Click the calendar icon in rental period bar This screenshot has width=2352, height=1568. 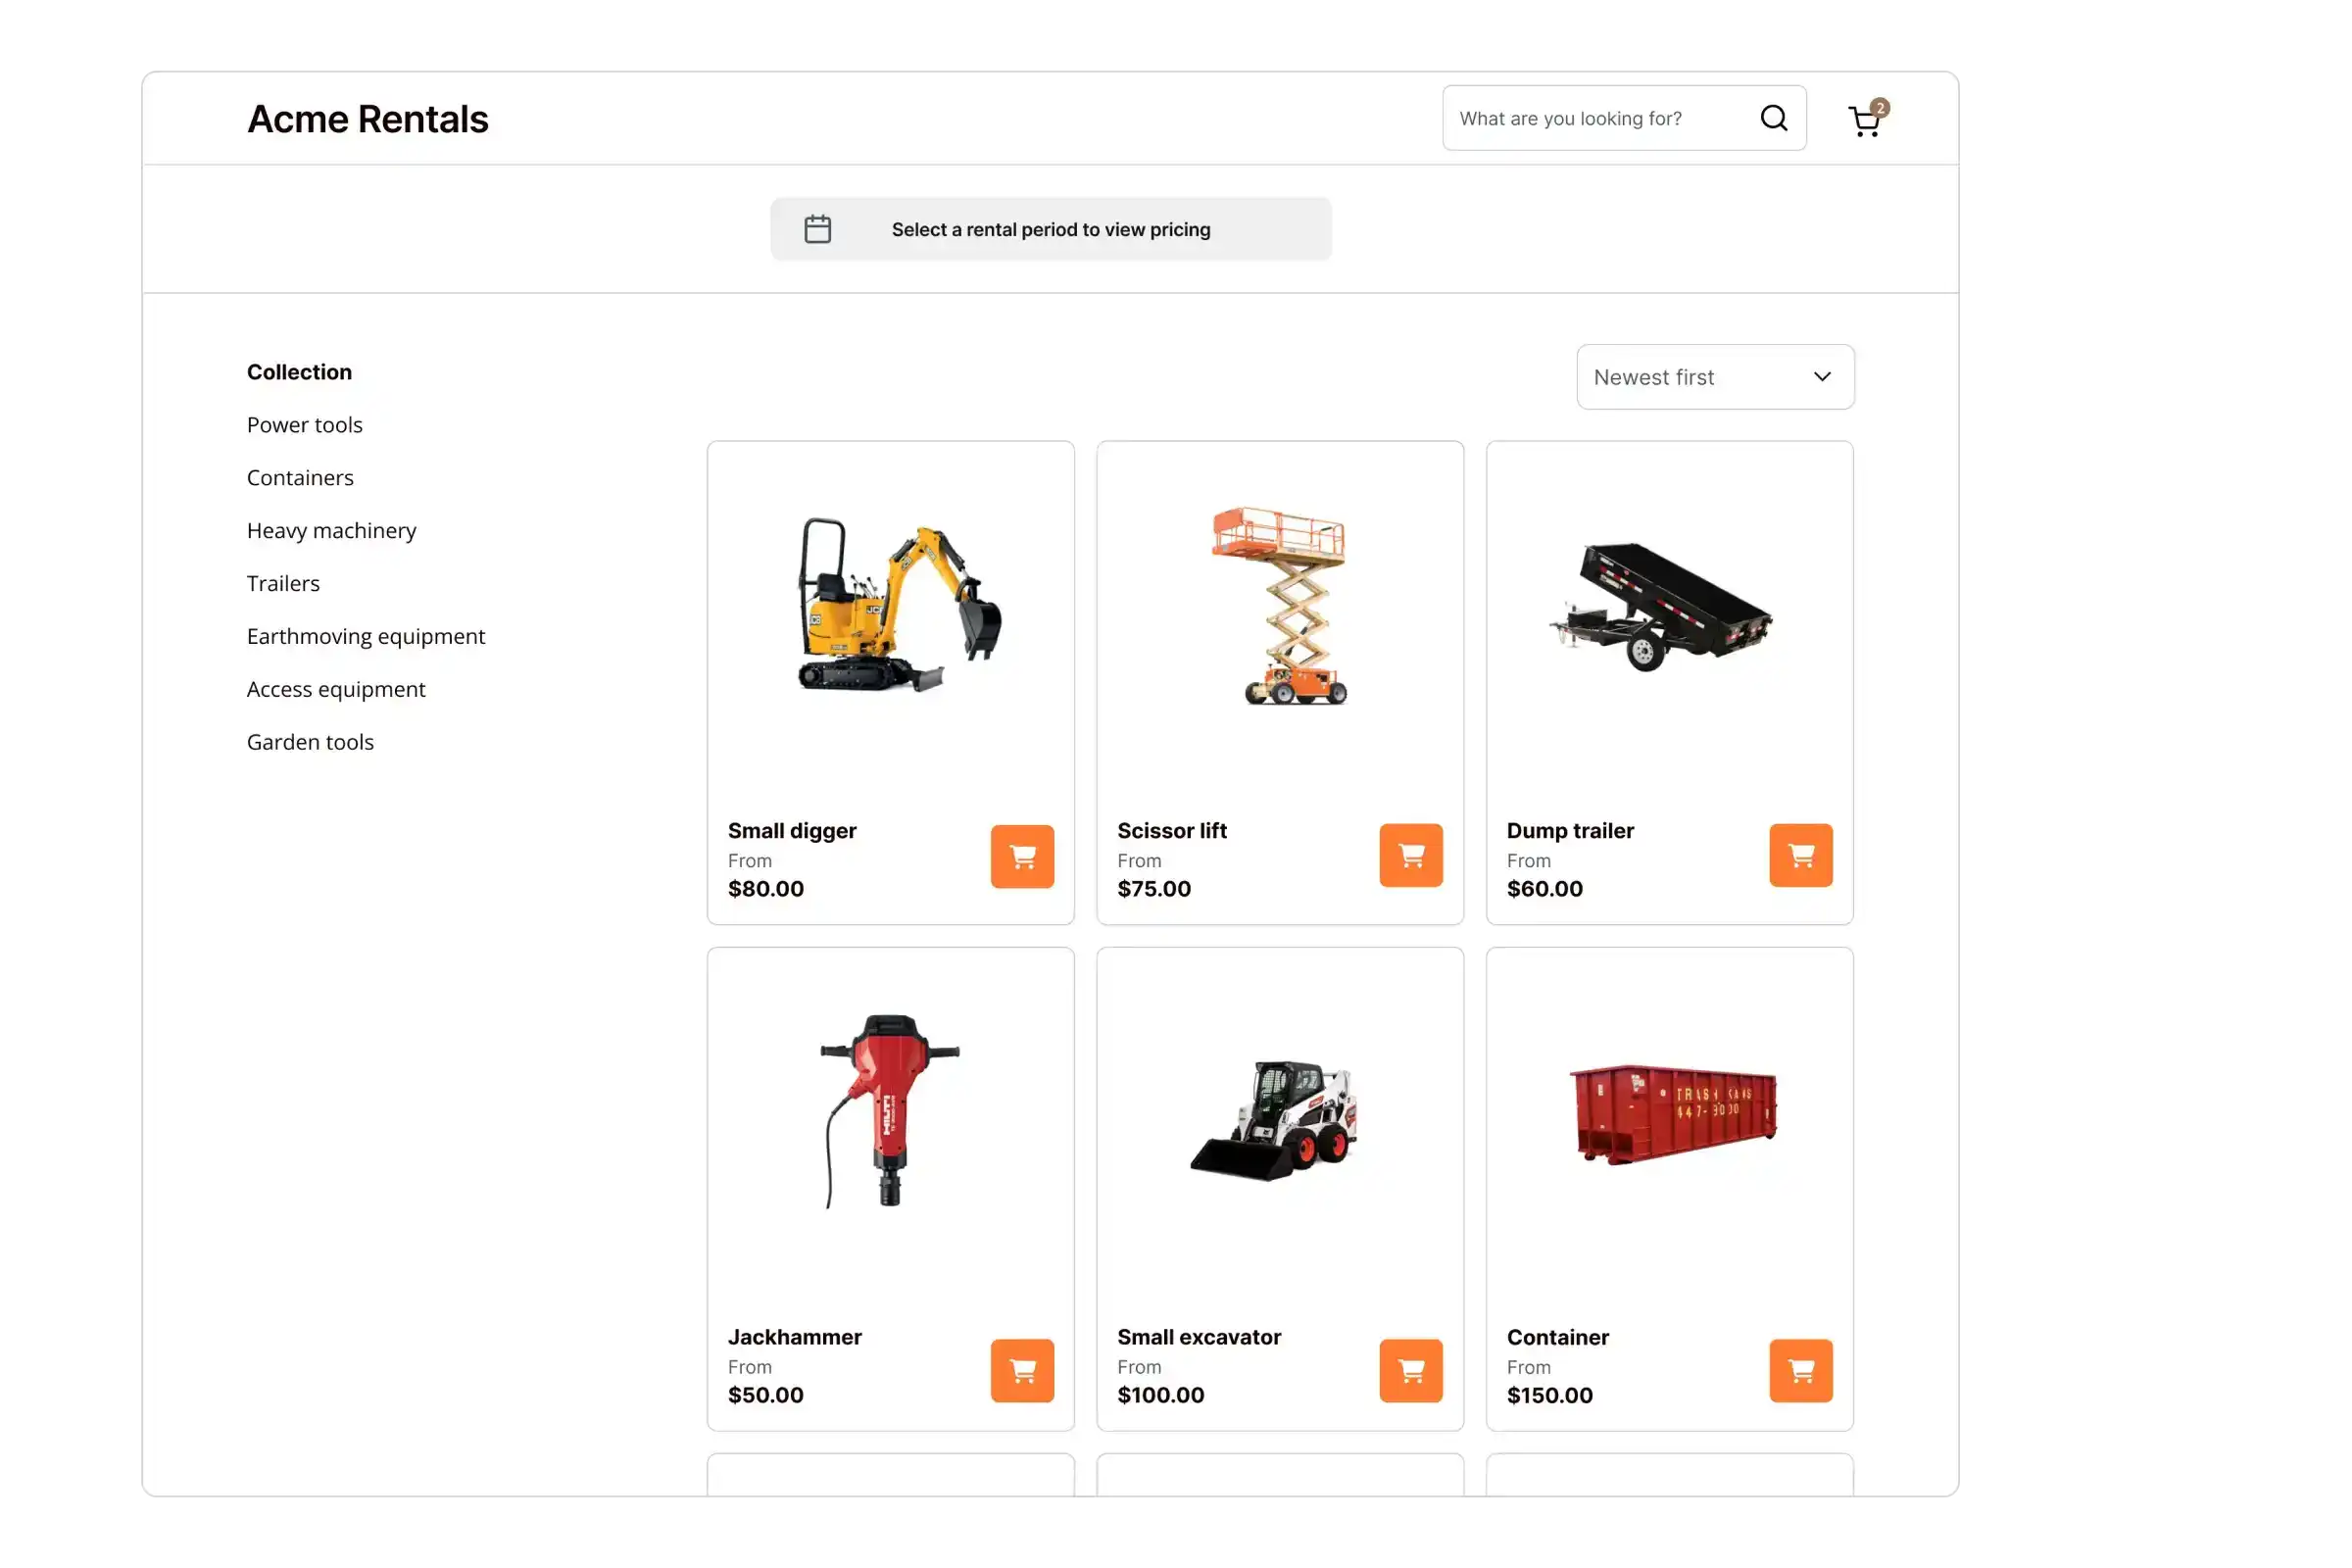click(817, 229)
